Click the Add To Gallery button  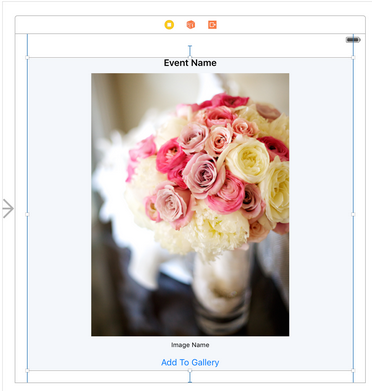coord(190,362)
